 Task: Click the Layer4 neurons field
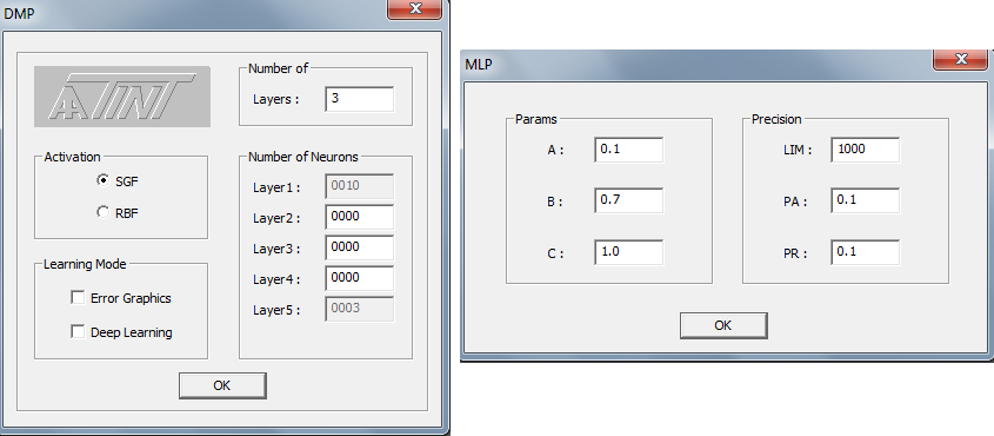(x=359, y=278)
